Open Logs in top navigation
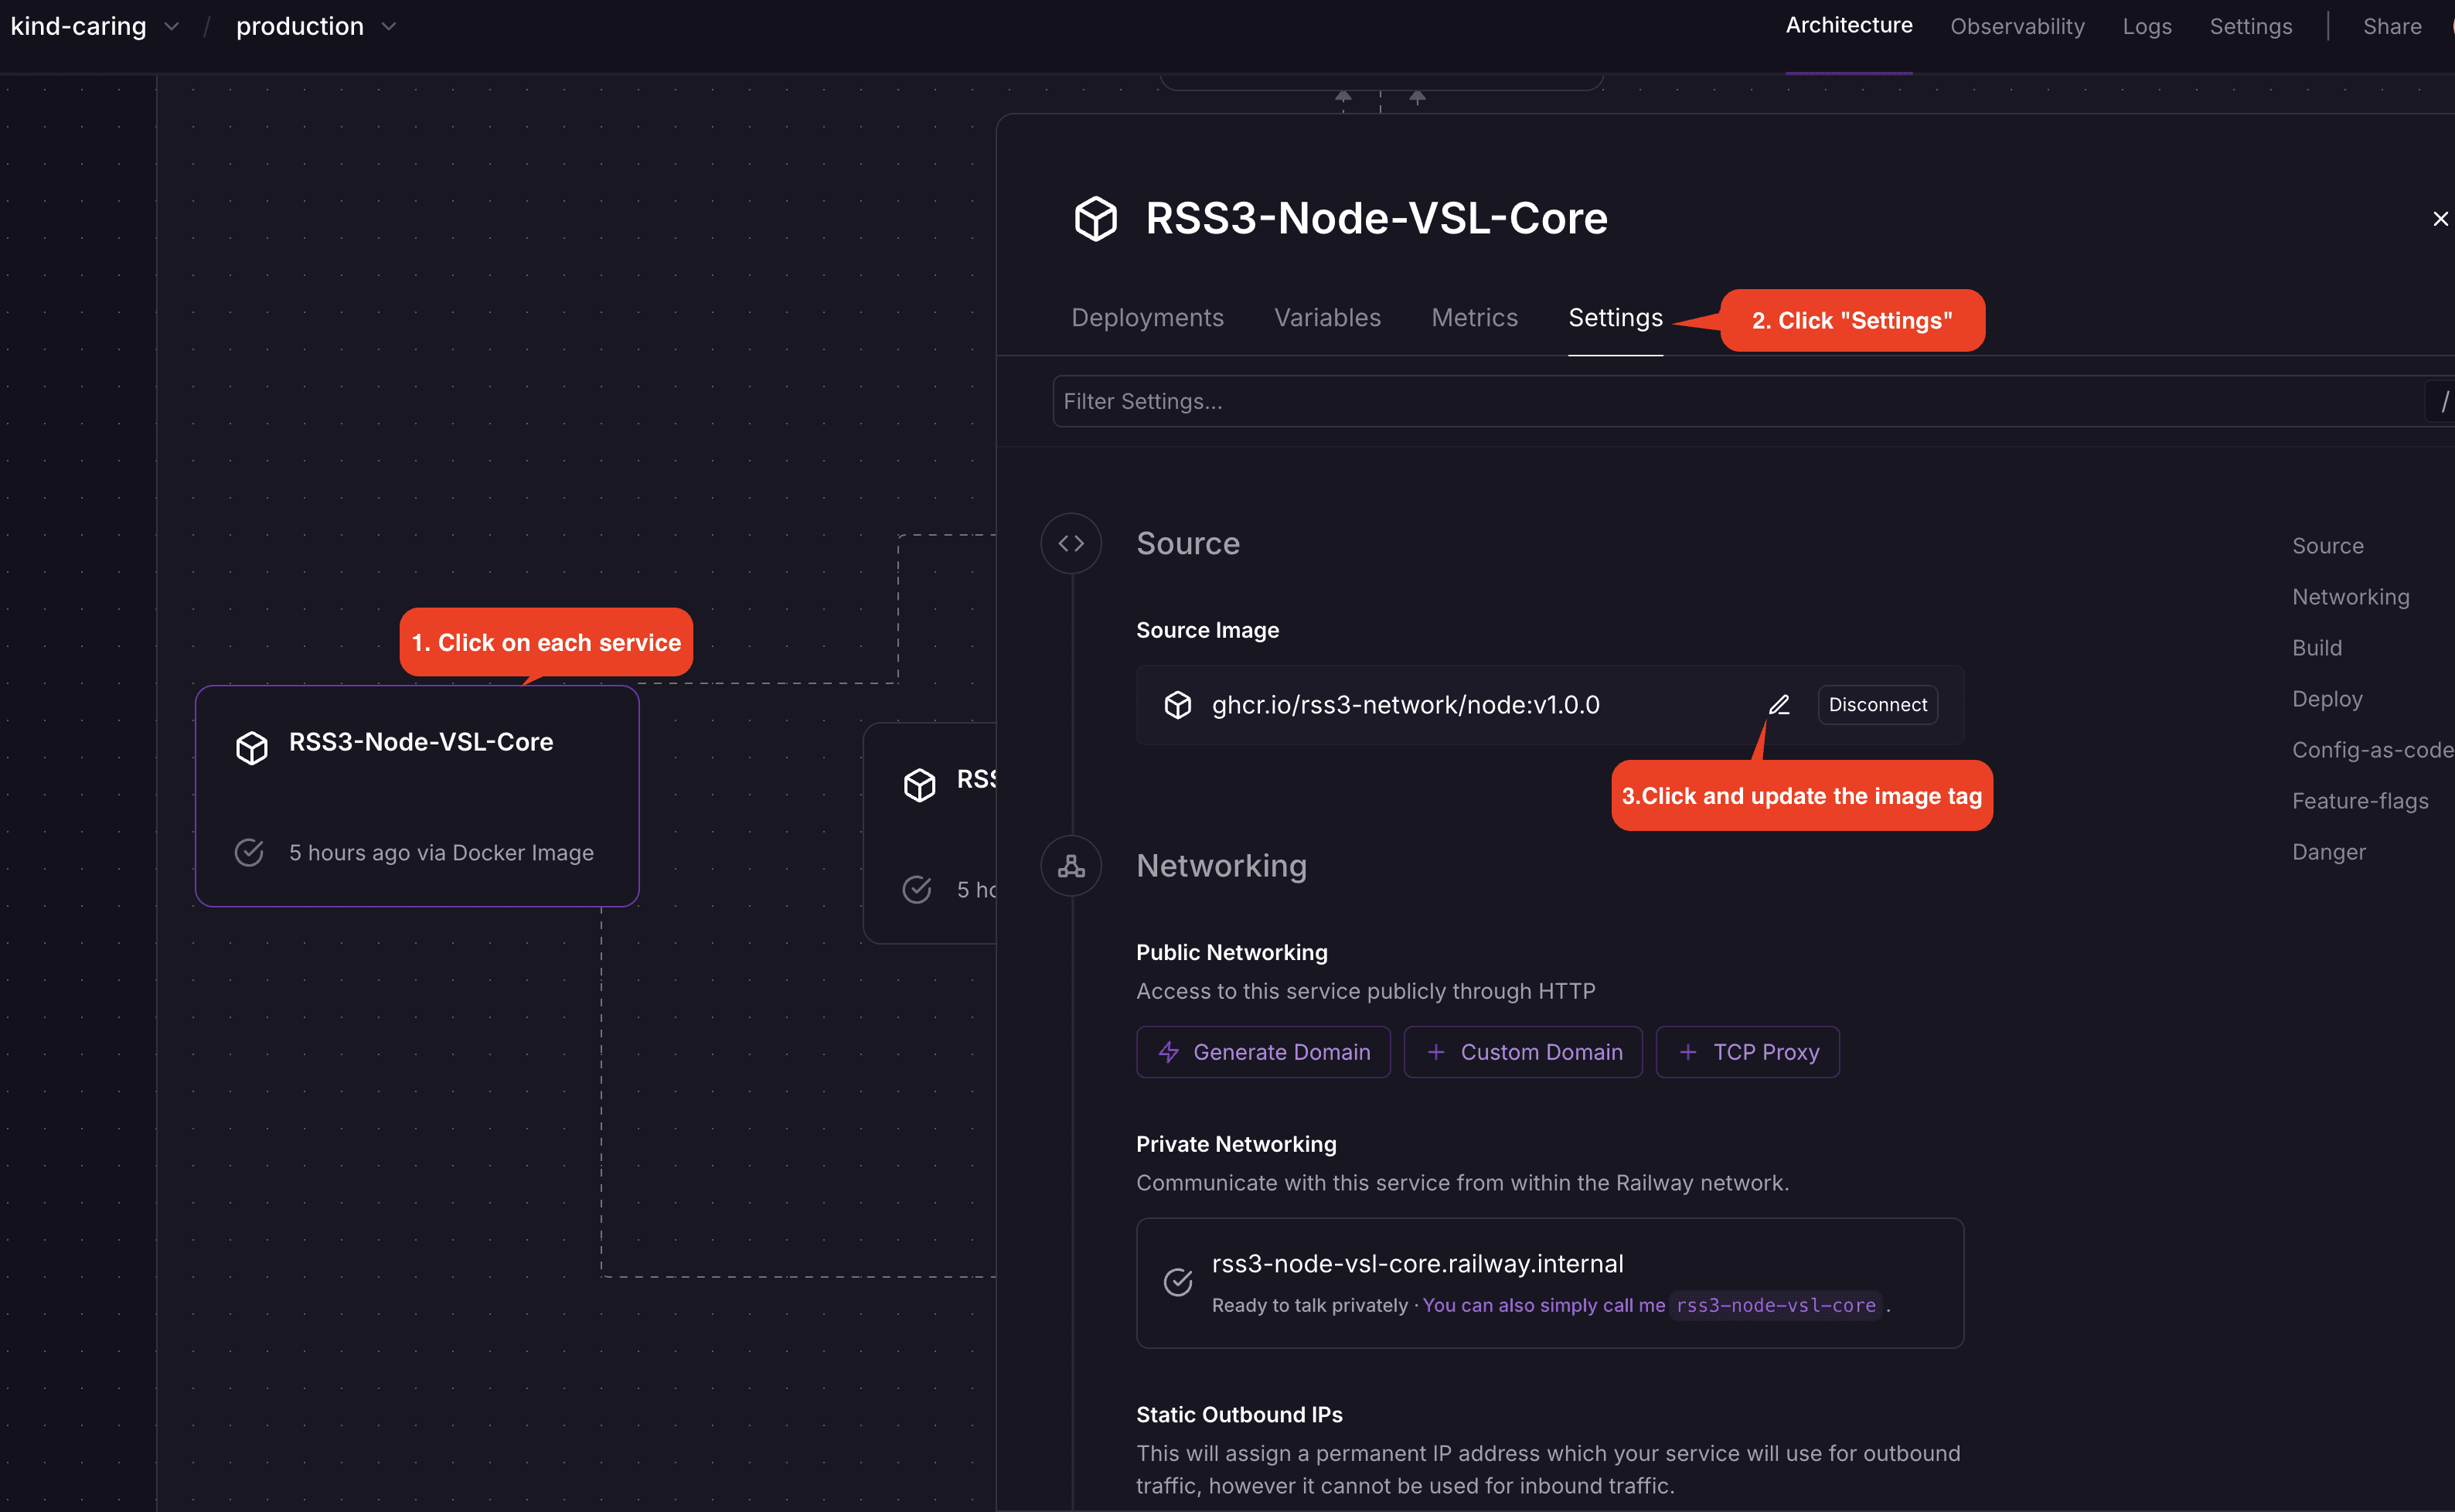The image size is (2455, 1512). pyautogui.click(x=2147, y=27)
